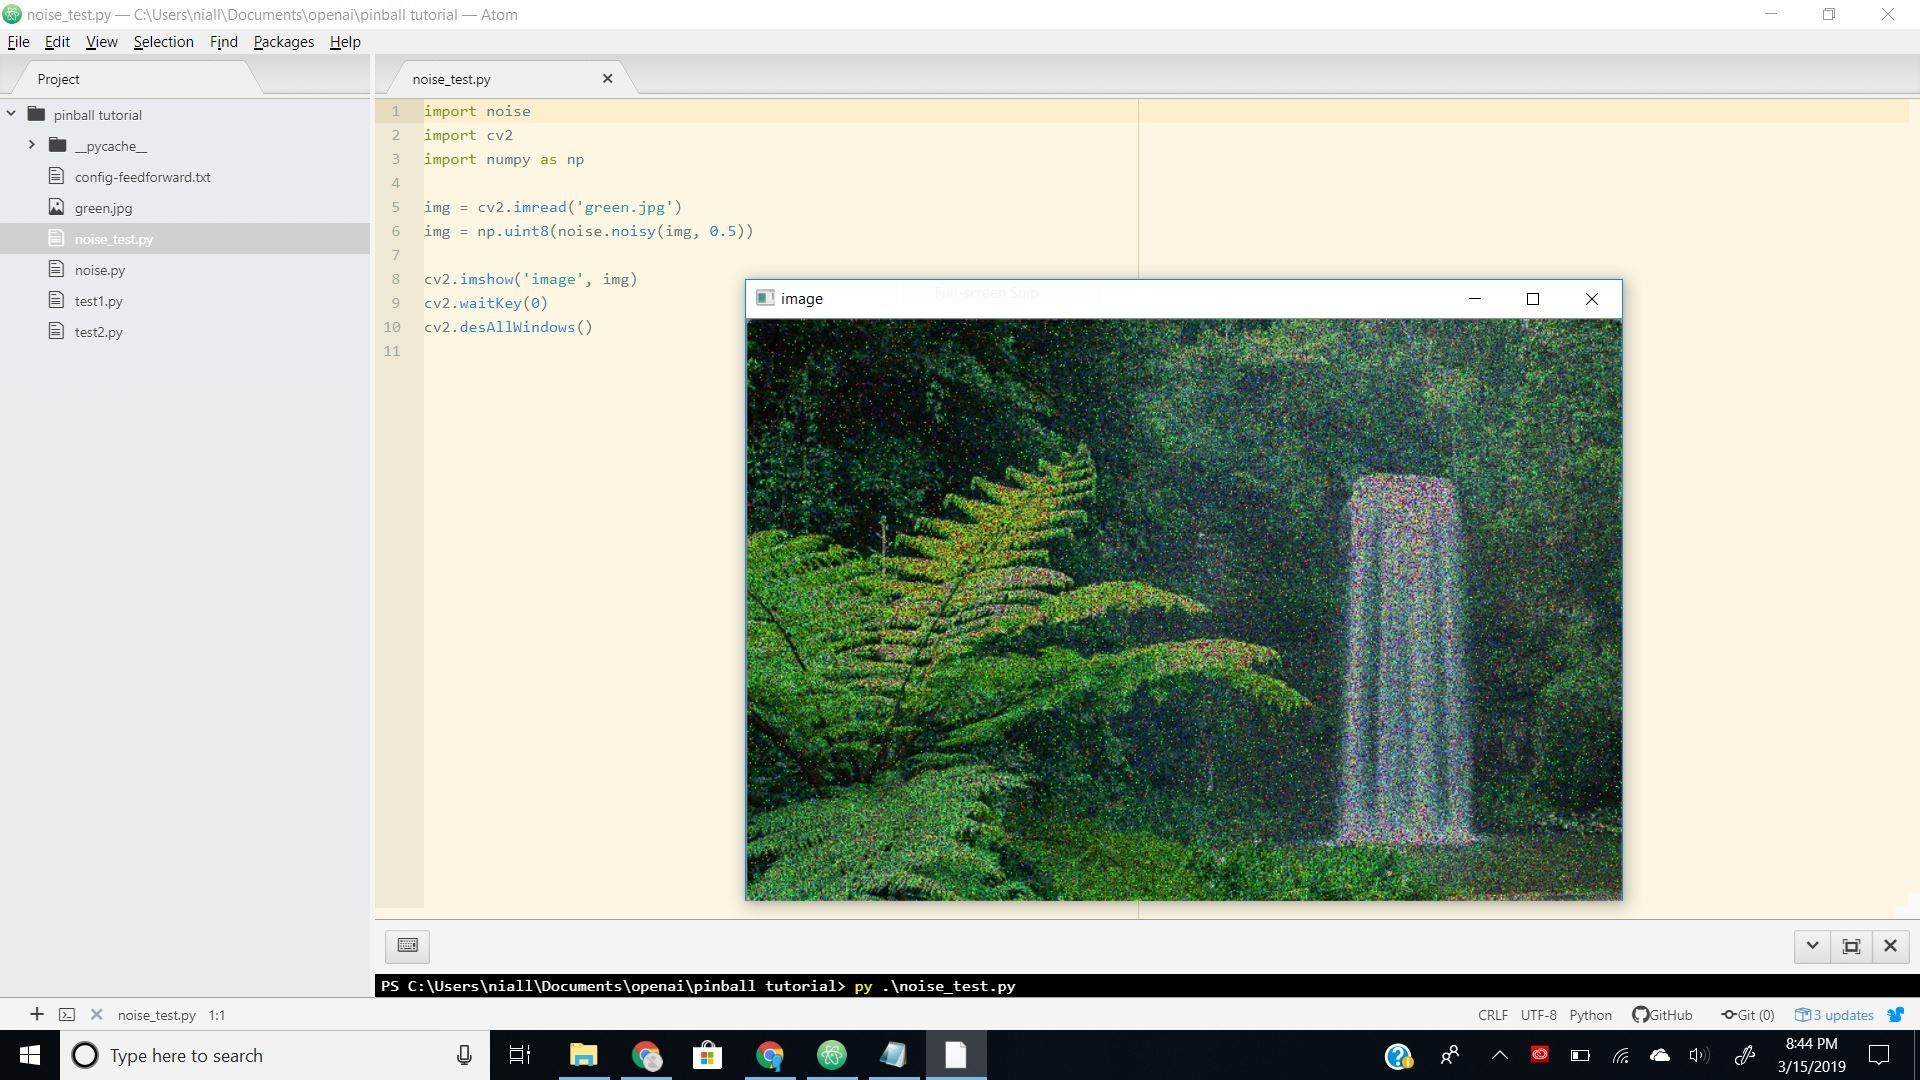
Task: Open the Microsoft Store icon on the taskbar
Action: pos(707,1055)
